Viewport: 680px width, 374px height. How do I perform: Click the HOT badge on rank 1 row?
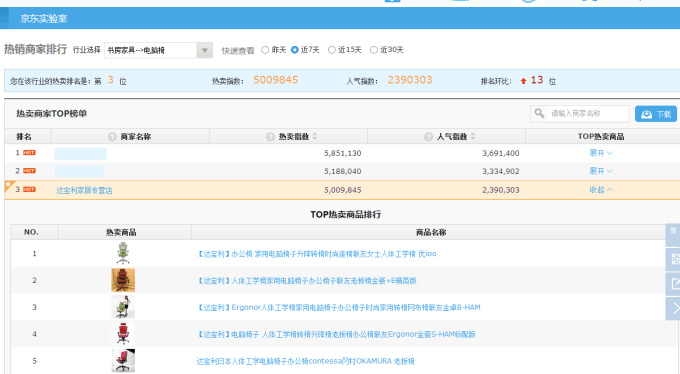(x=29, y=153)
